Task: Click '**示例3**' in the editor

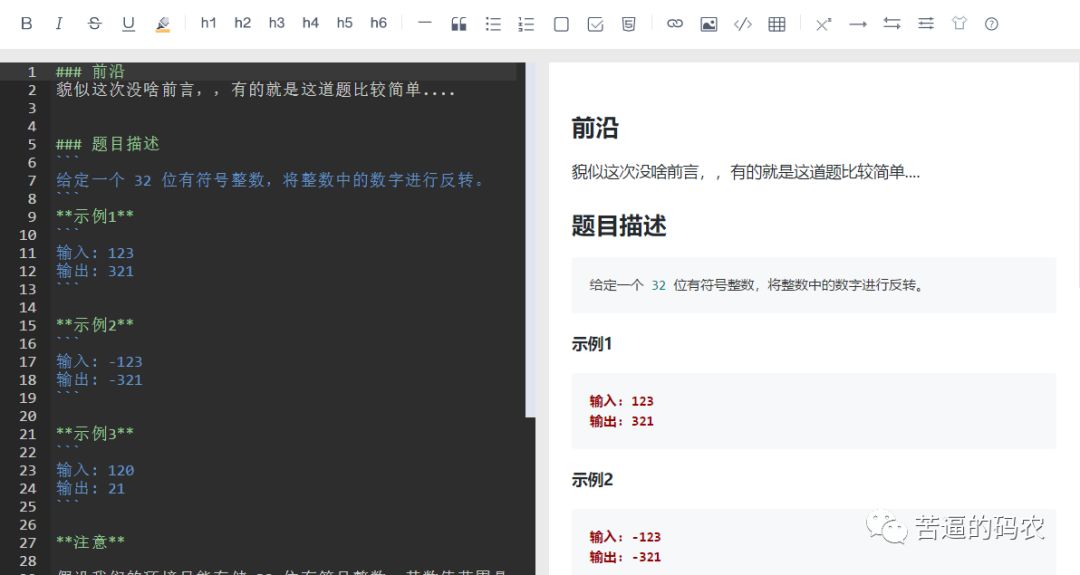Action: (95, 434)
